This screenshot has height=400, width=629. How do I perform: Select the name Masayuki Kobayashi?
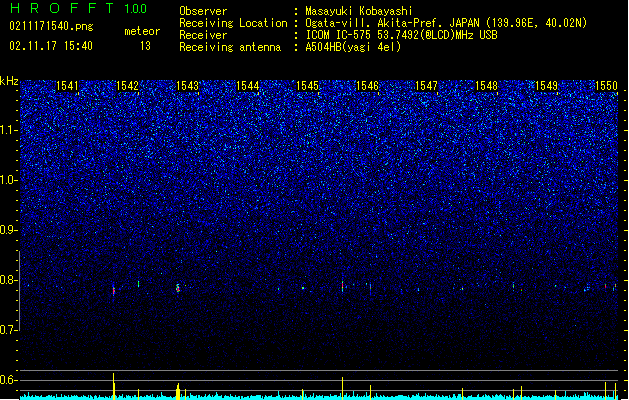[359, 11]
